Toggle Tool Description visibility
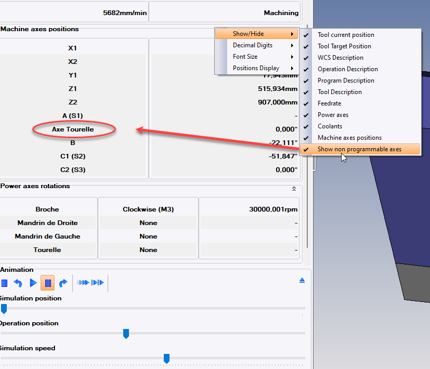The height and width of the screenshot is (369, 430). pyautogui.click(x=361, y=92)
